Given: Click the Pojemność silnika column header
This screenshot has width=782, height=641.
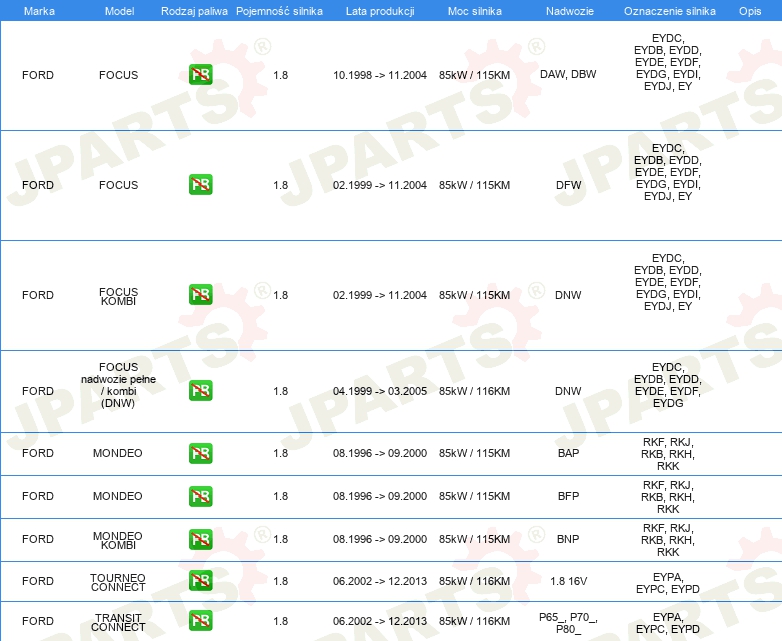Looking at the screenshot, I should [x=279, y=11].
